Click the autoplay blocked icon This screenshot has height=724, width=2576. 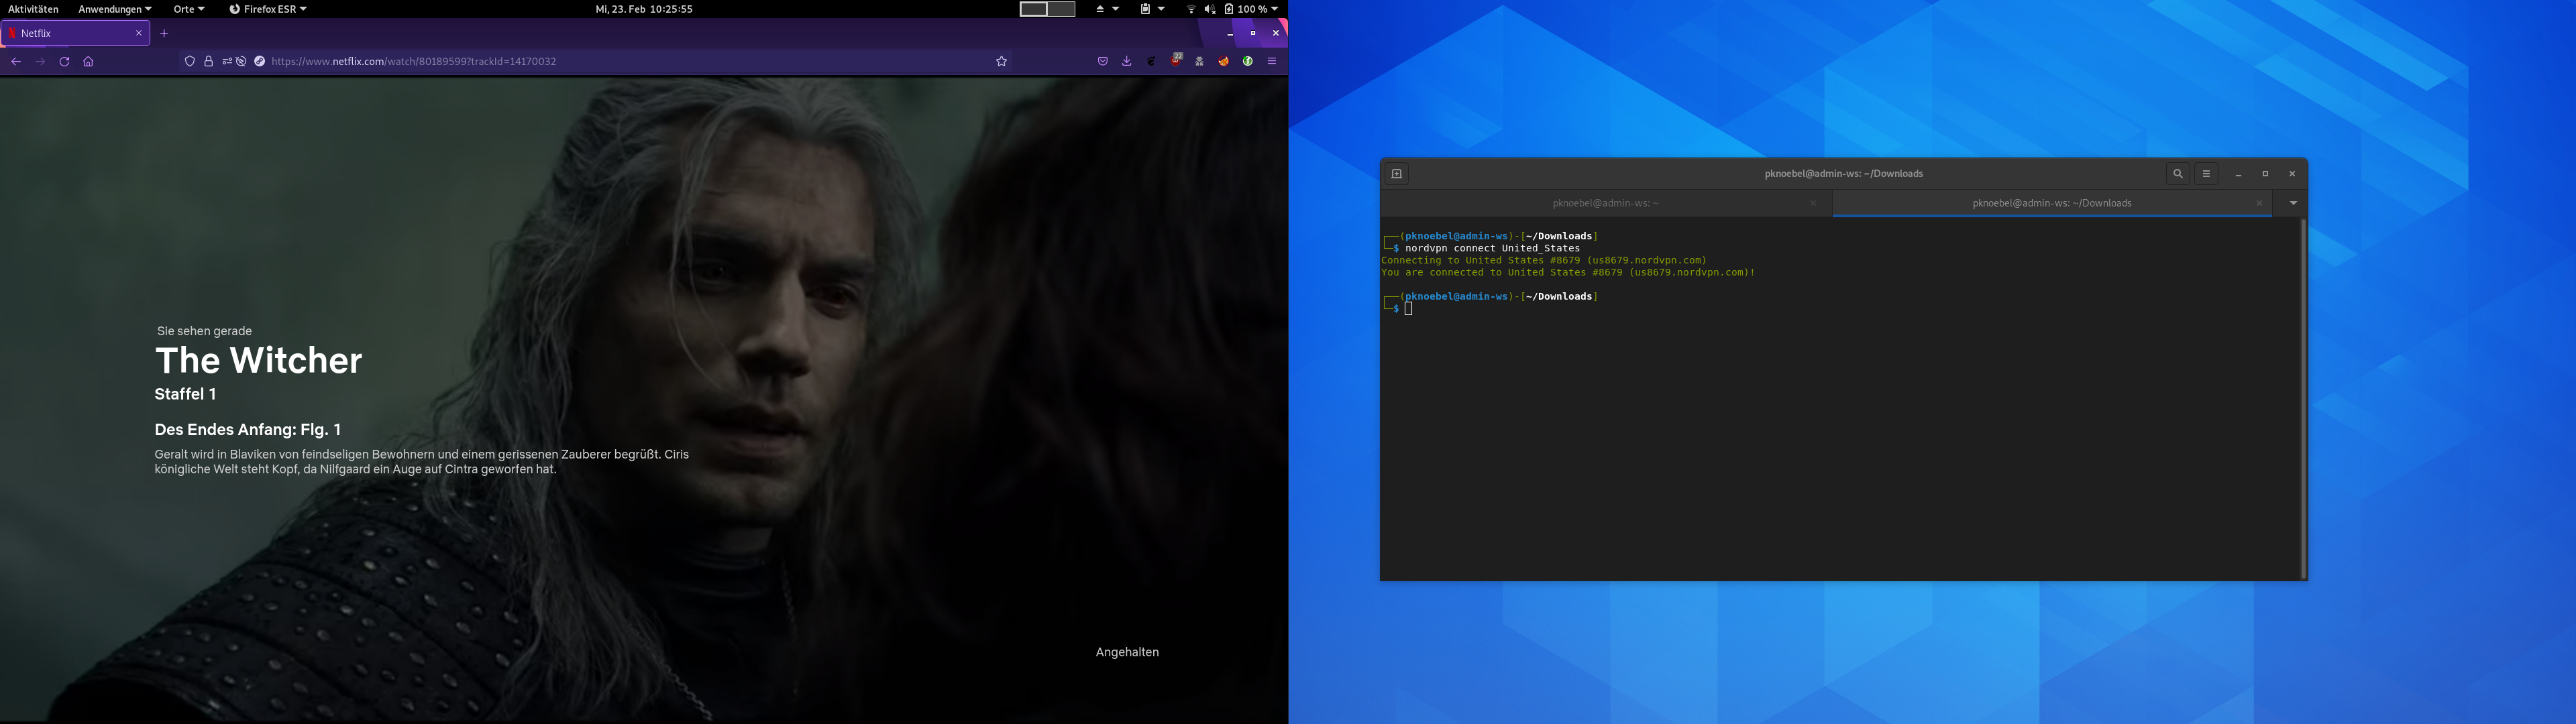(x=241, y=62)
